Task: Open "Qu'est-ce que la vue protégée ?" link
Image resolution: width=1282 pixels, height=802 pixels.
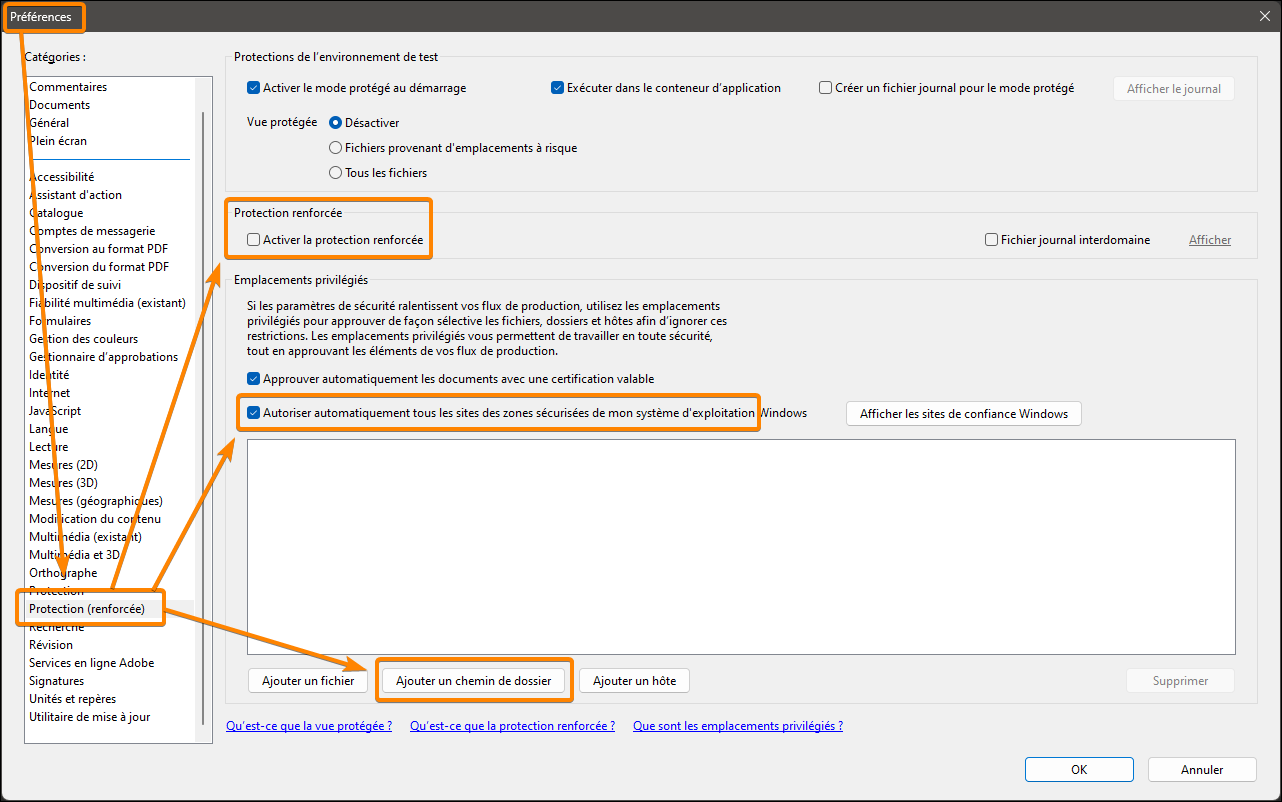Action: point(308,725)
